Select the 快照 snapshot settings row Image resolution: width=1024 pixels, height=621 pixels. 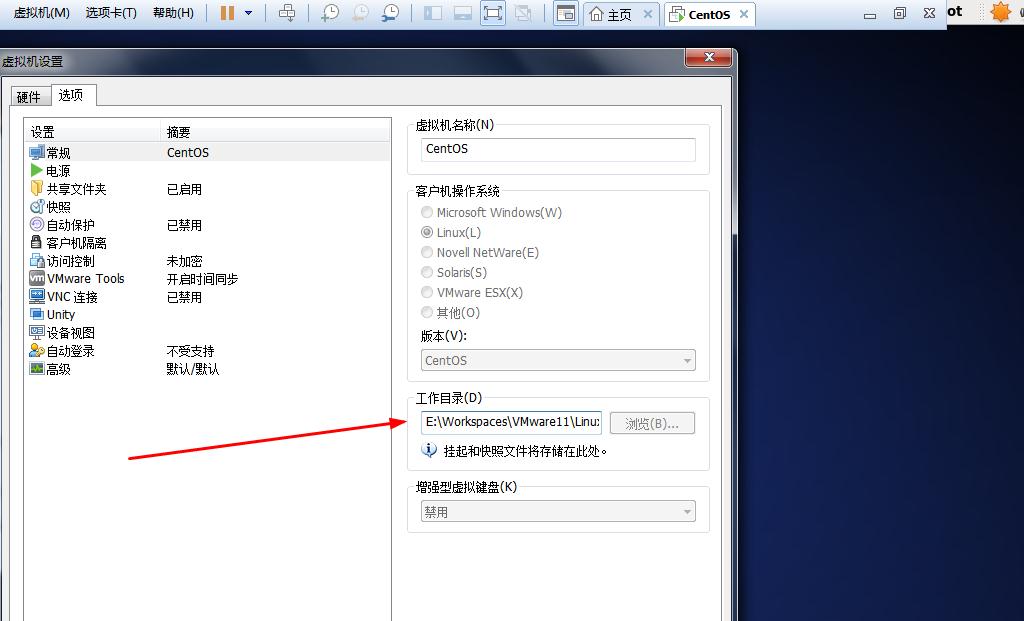(208, 207)
